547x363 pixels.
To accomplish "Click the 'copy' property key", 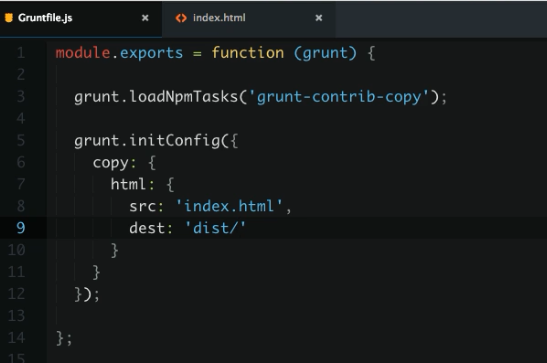I will click(111, 163).
